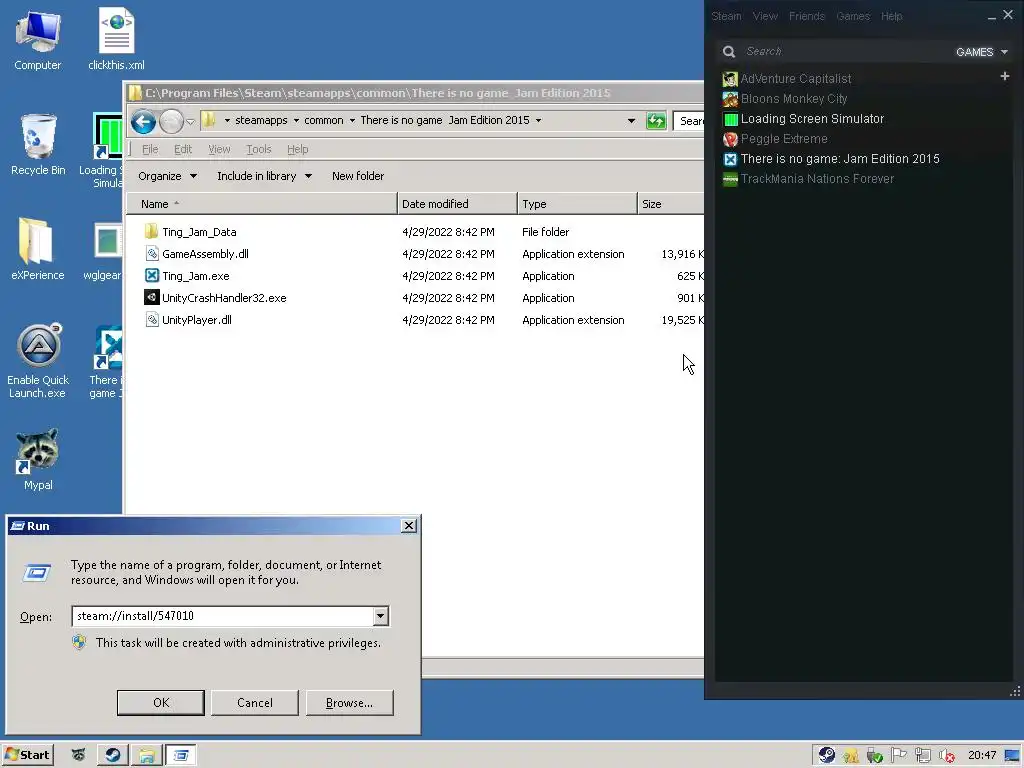
Task: Click the plus icon in Steam library
Action: (1004, 76)
